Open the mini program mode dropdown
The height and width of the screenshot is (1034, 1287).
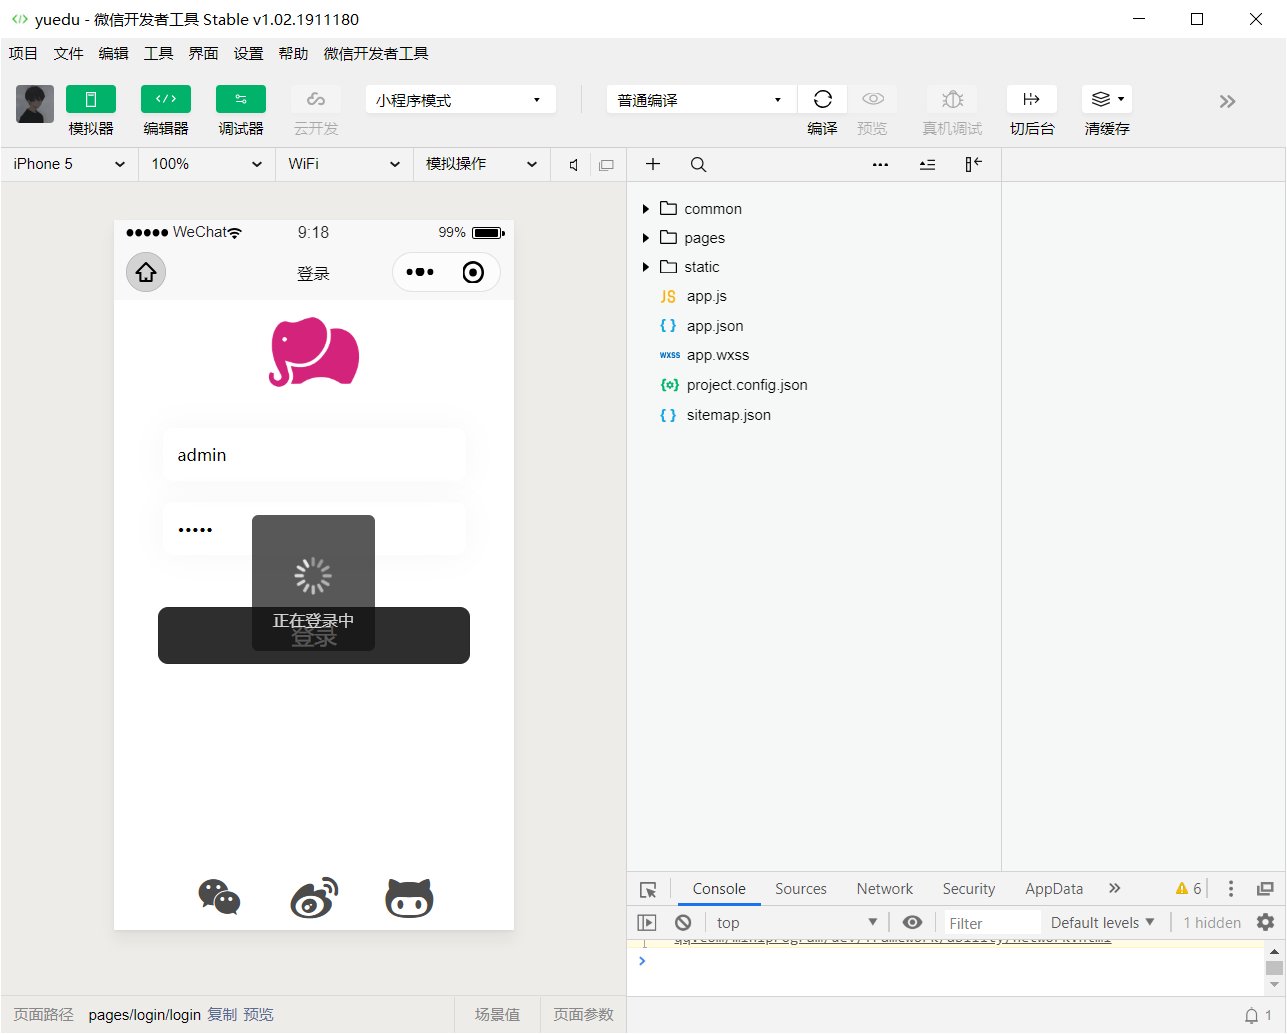click(x=460, y=100)
